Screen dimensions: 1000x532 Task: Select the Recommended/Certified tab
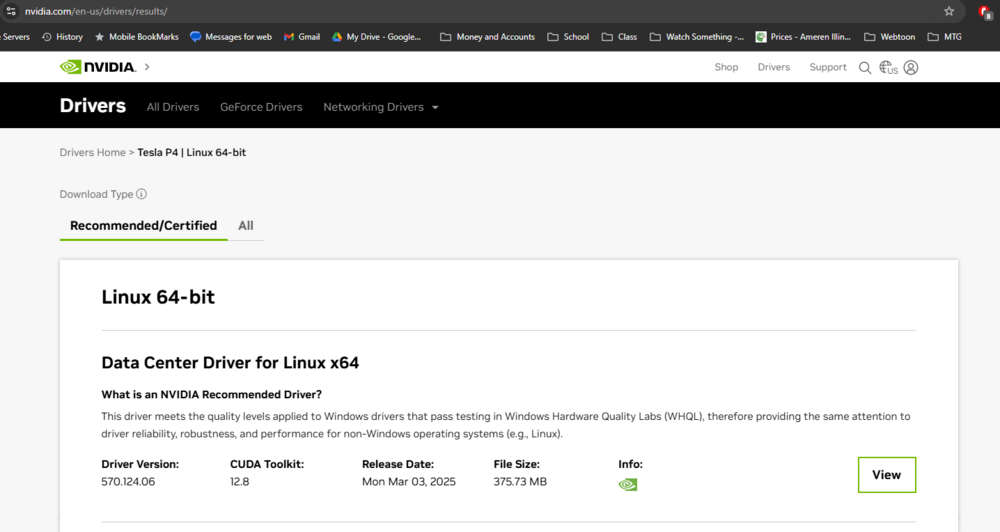(143, 226)
